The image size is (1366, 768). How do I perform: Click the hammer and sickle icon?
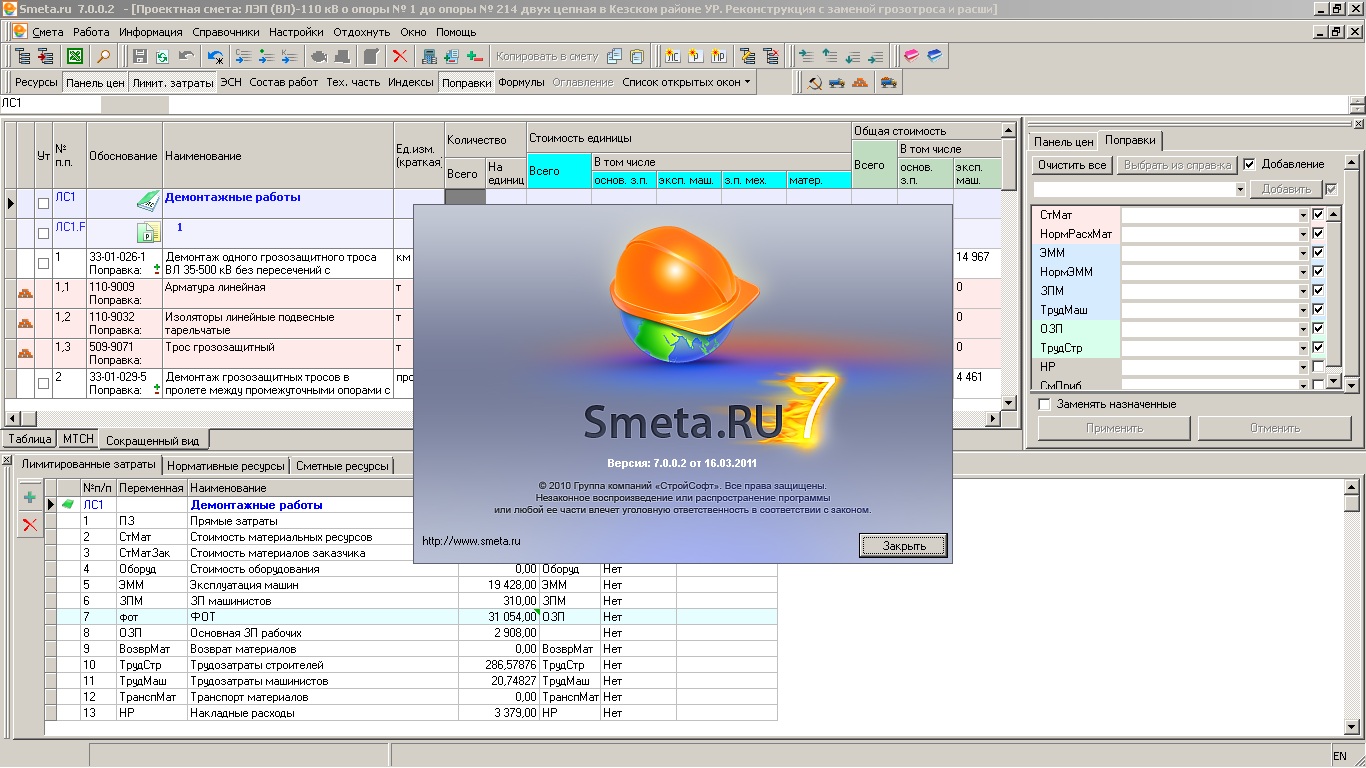[815, 82]
